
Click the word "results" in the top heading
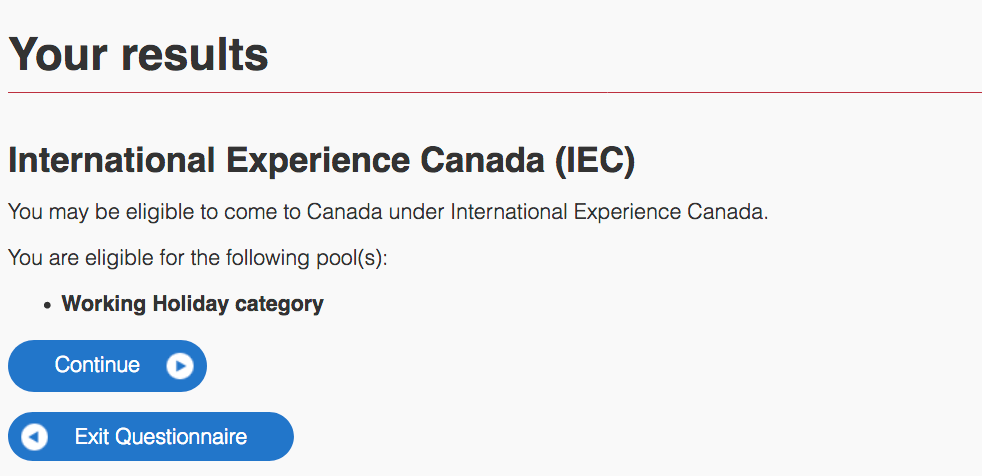194,54
